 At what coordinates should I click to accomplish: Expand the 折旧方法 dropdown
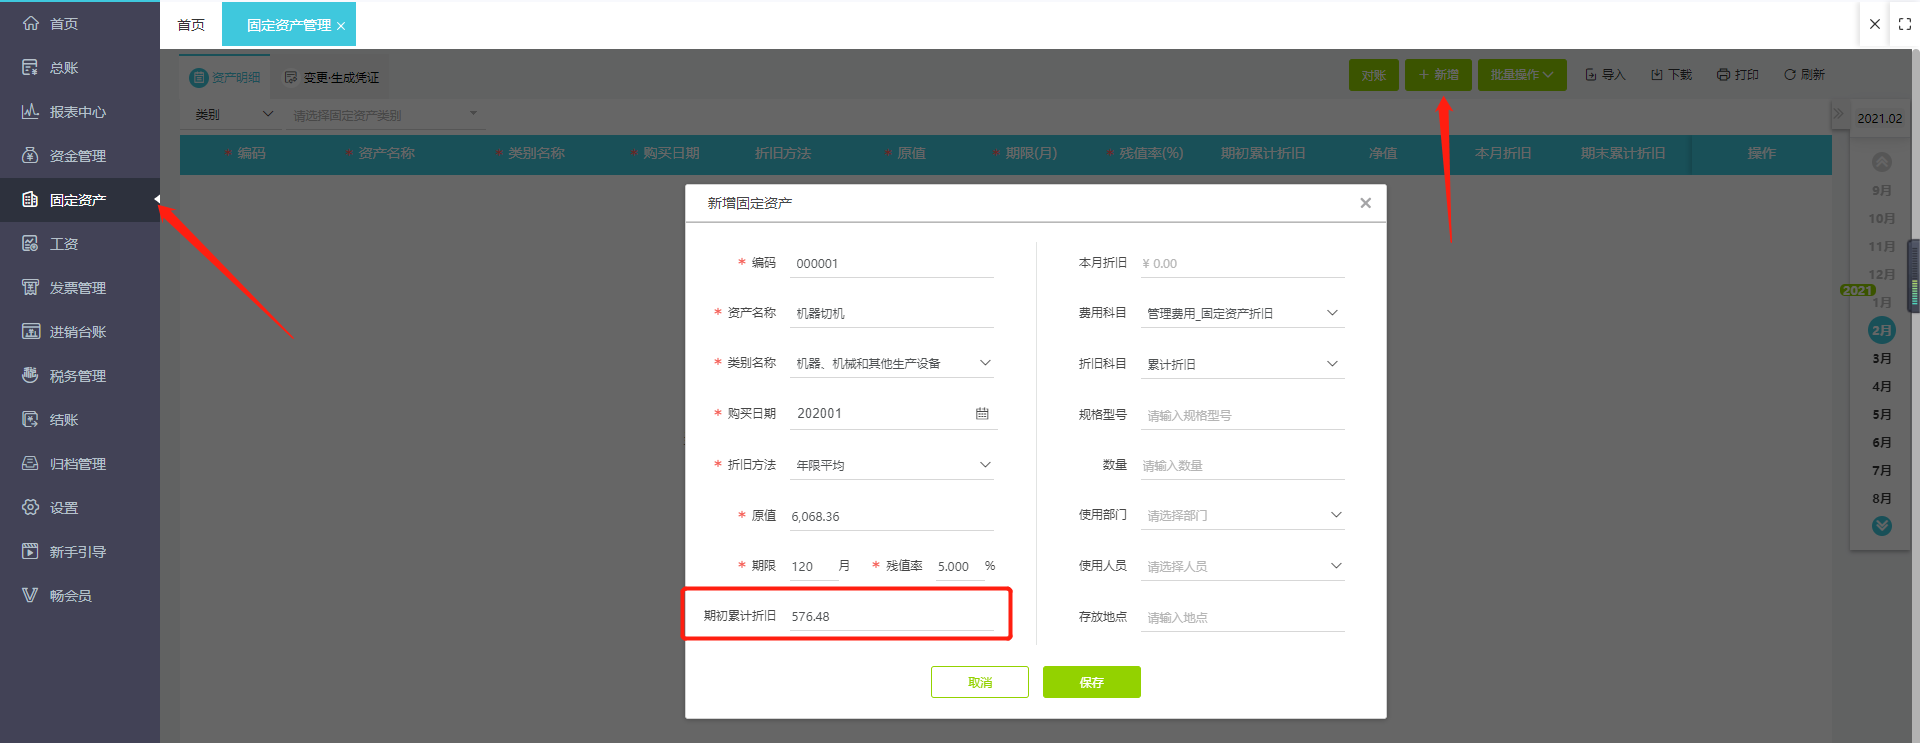892,465
